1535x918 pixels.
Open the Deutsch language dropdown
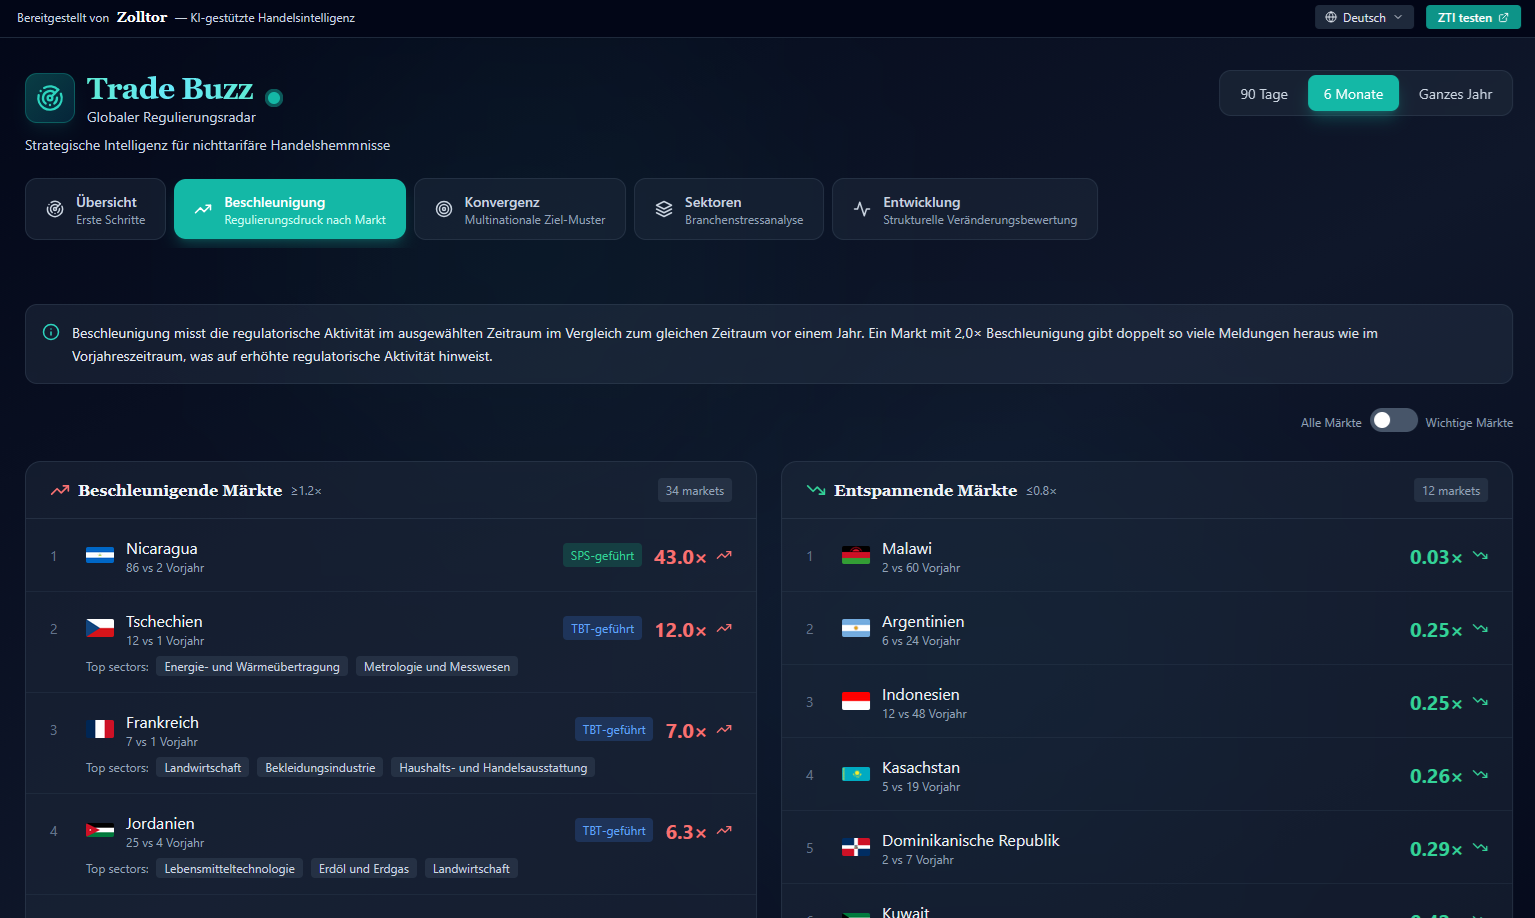tap(1364, 16)
